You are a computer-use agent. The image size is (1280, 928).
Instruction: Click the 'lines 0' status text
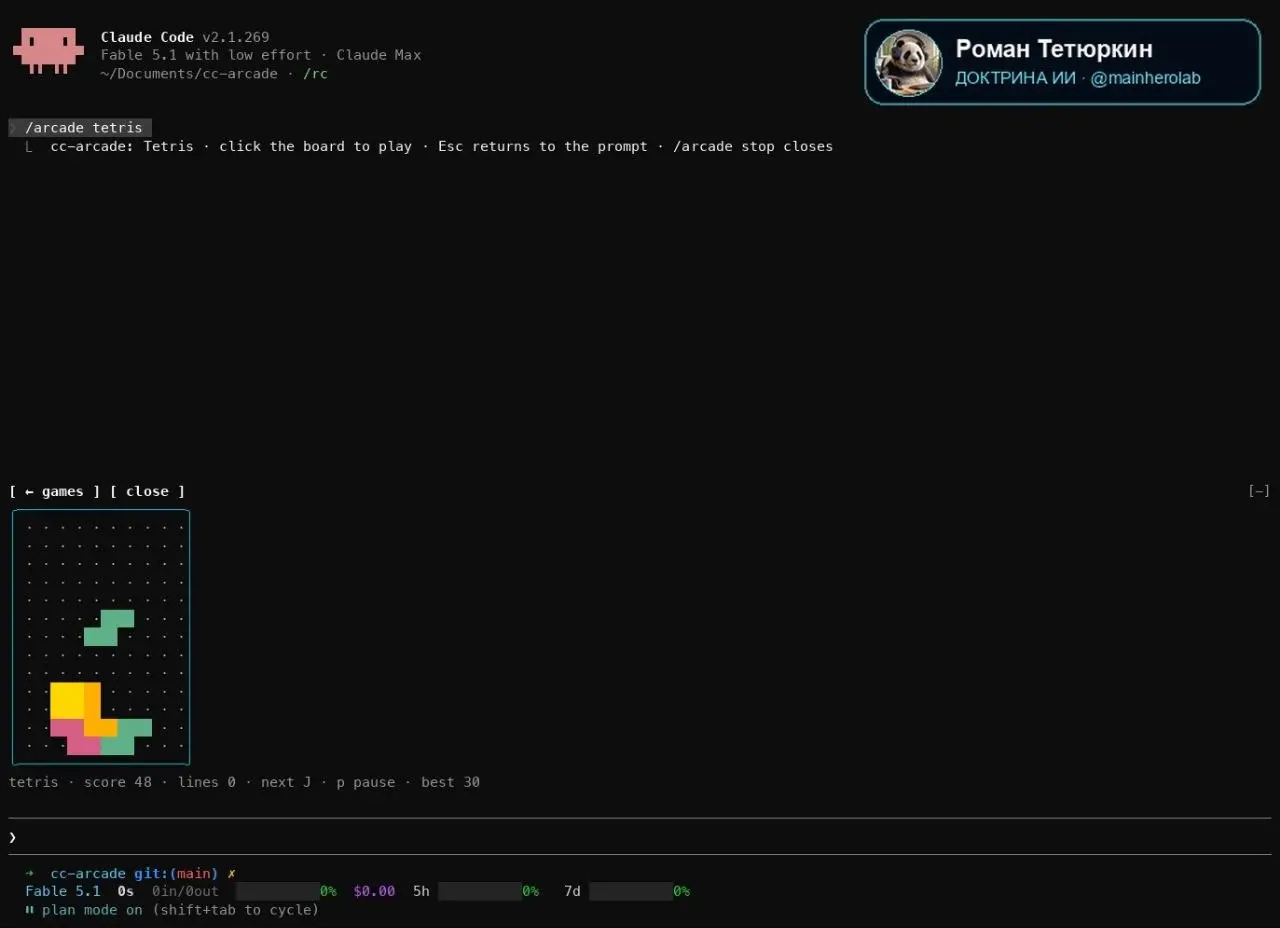point(207,782)
